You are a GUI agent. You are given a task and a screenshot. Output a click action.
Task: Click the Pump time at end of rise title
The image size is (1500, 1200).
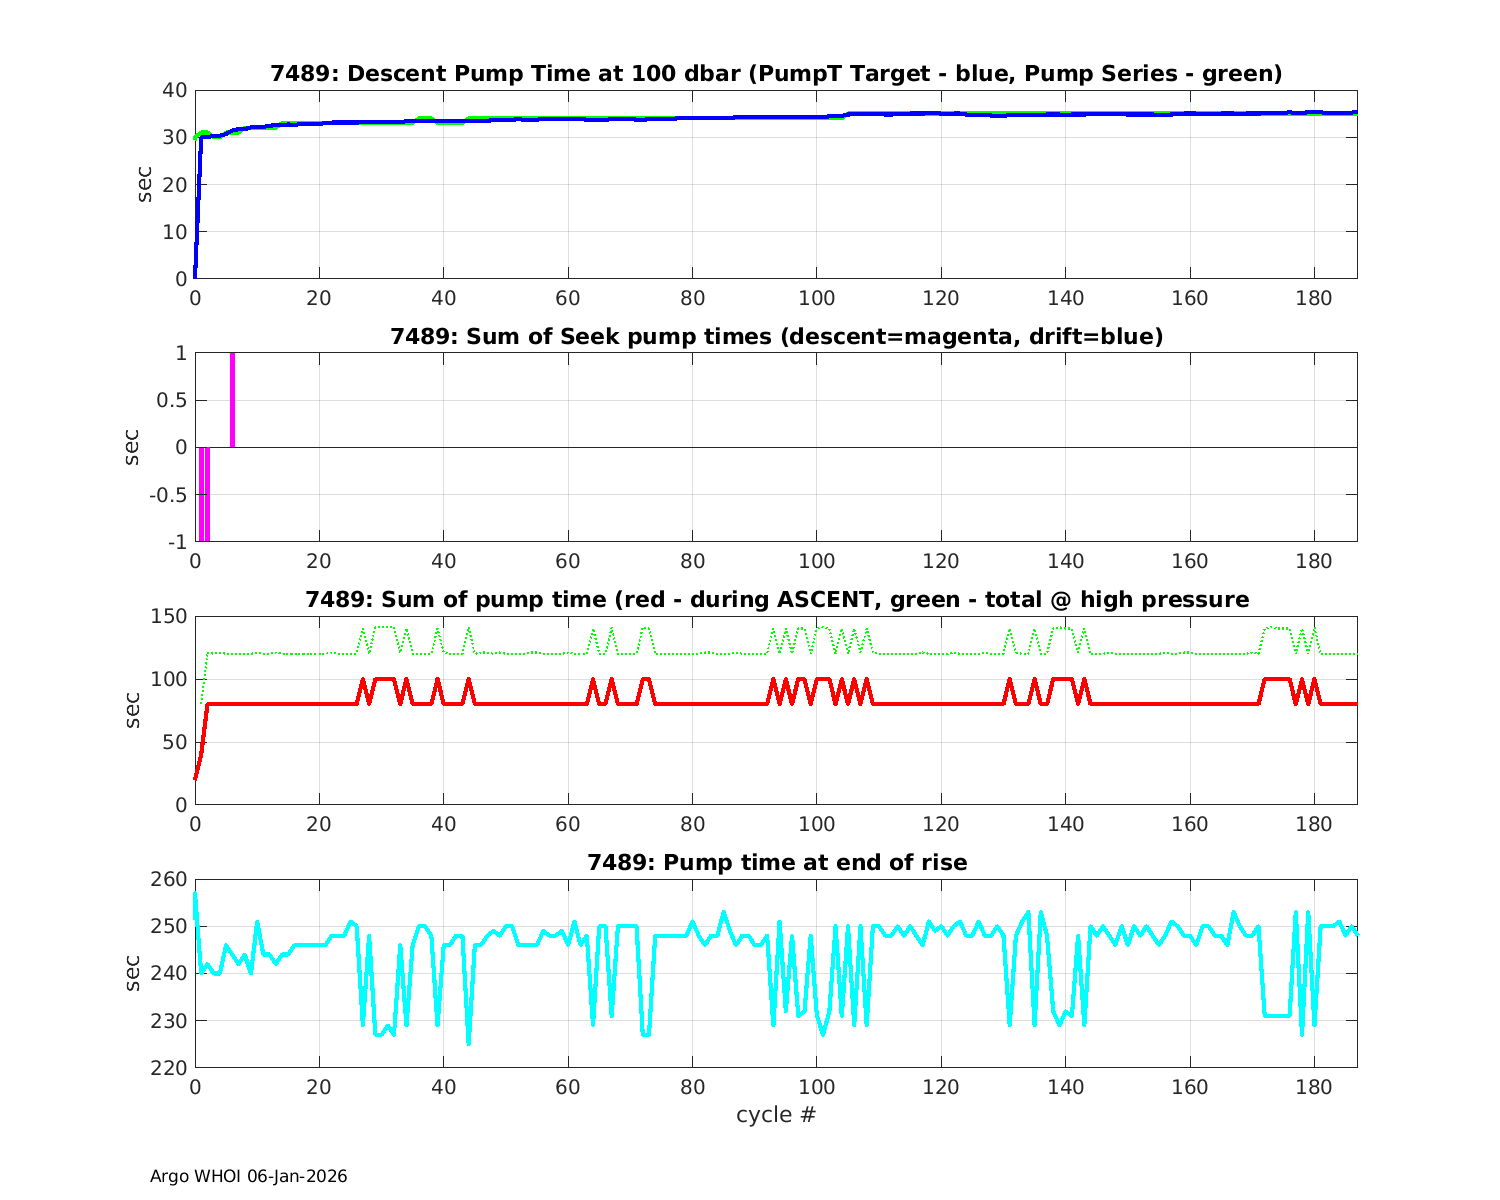776,862
